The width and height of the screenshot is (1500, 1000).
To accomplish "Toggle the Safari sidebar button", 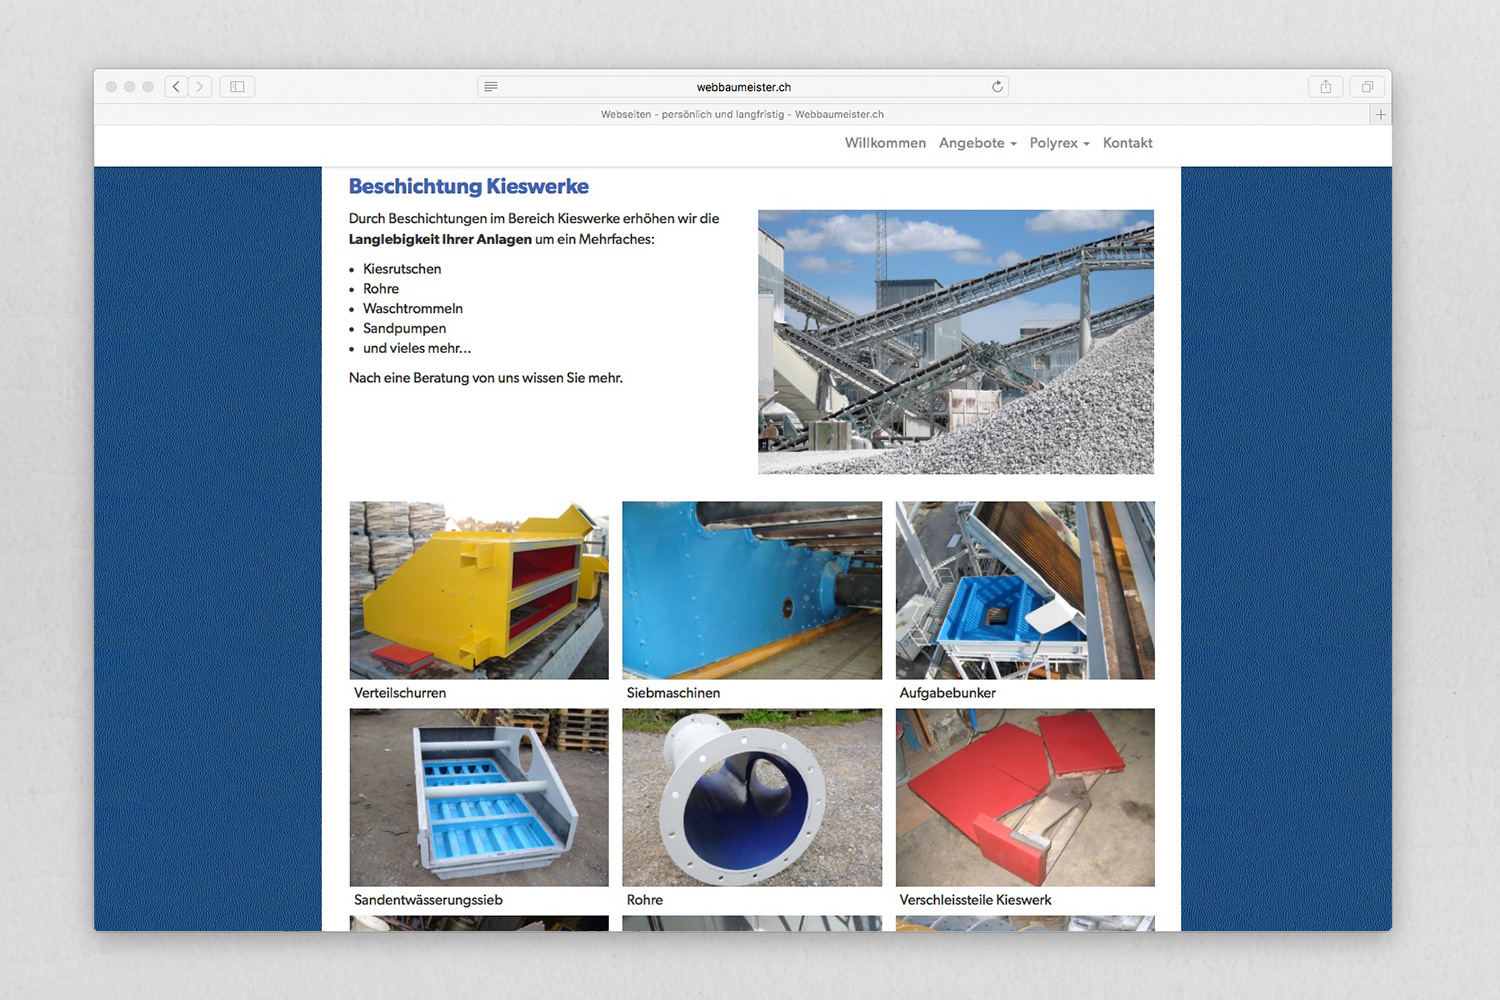I will tap(237, 87).
